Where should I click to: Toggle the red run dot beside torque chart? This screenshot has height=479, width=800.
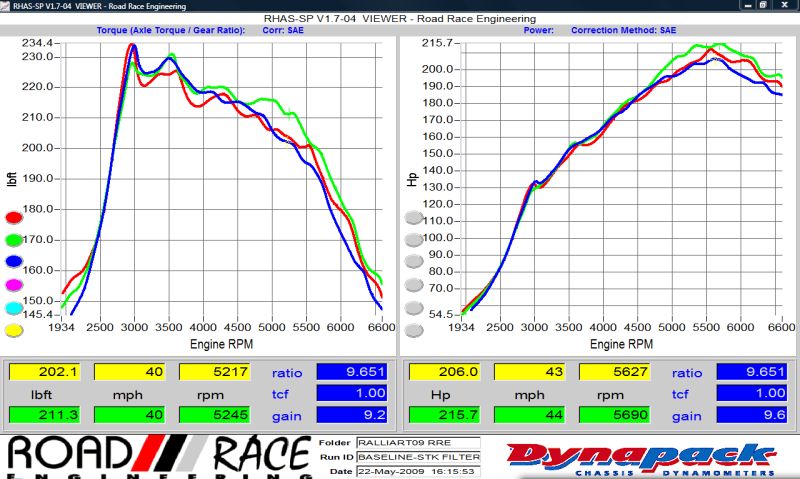point(13,217)
